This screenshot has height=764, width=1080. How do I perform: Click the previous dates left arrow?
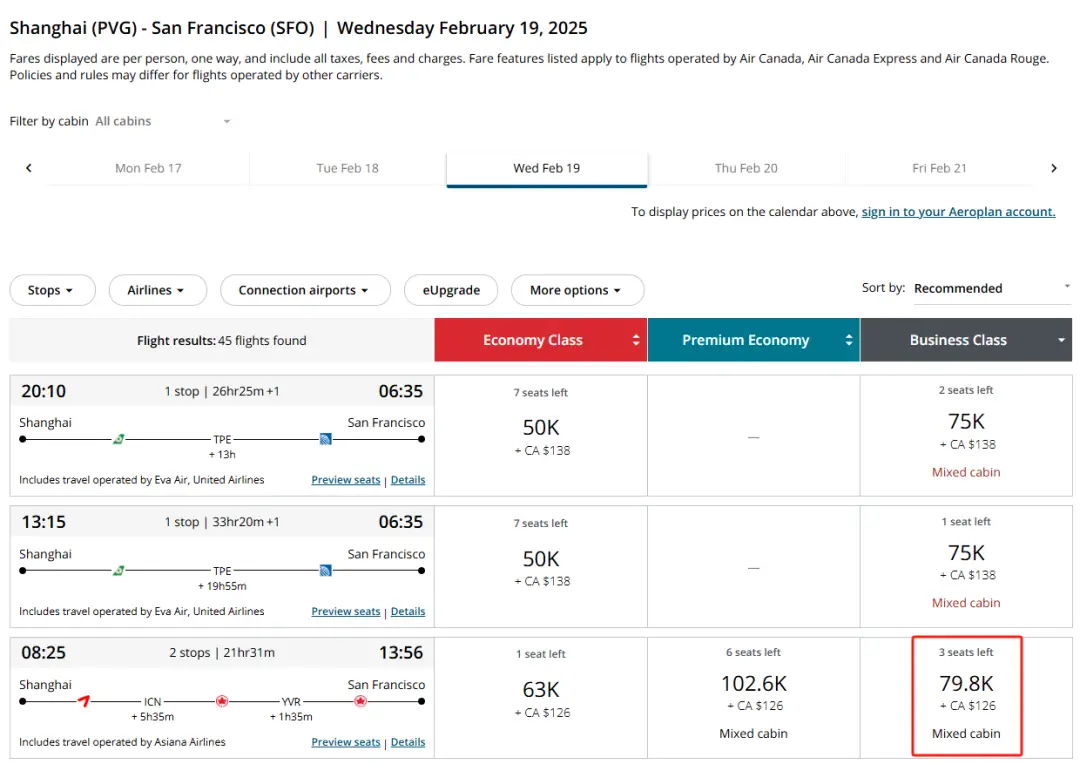[x=29, y=168]
